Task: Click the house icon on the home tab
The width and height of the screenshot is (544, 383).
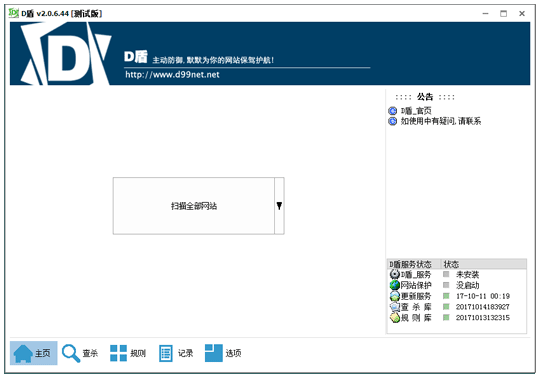Action: point(23,354)
